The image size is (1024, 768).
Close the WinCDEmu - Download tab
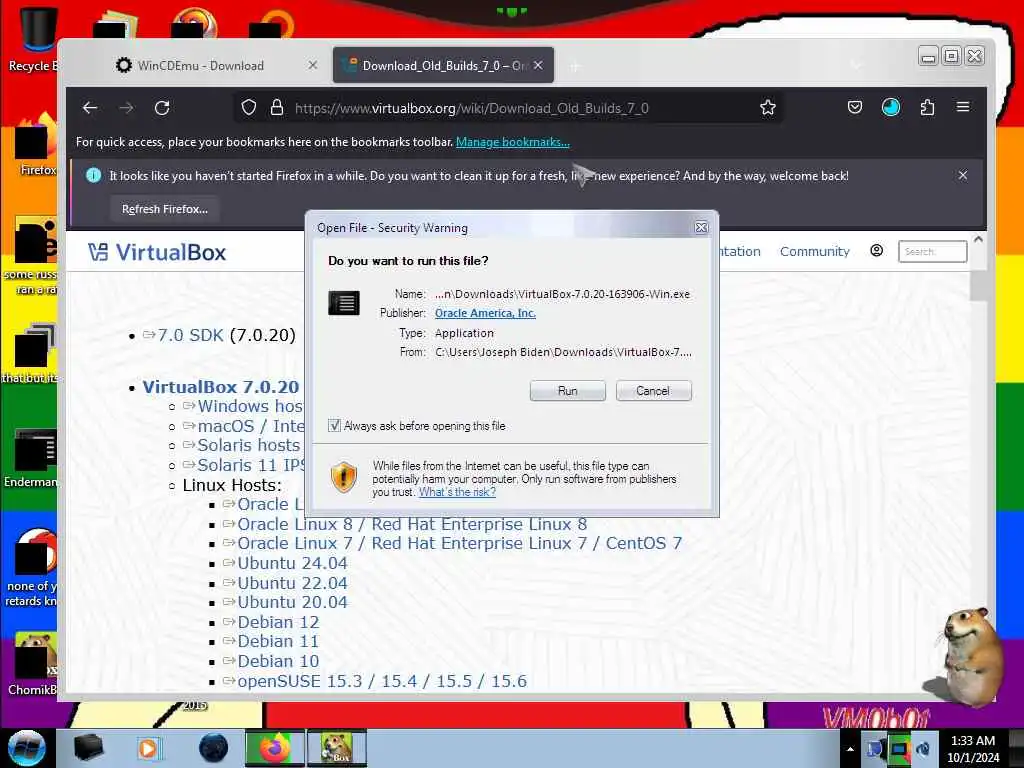[x=313, y=65]
